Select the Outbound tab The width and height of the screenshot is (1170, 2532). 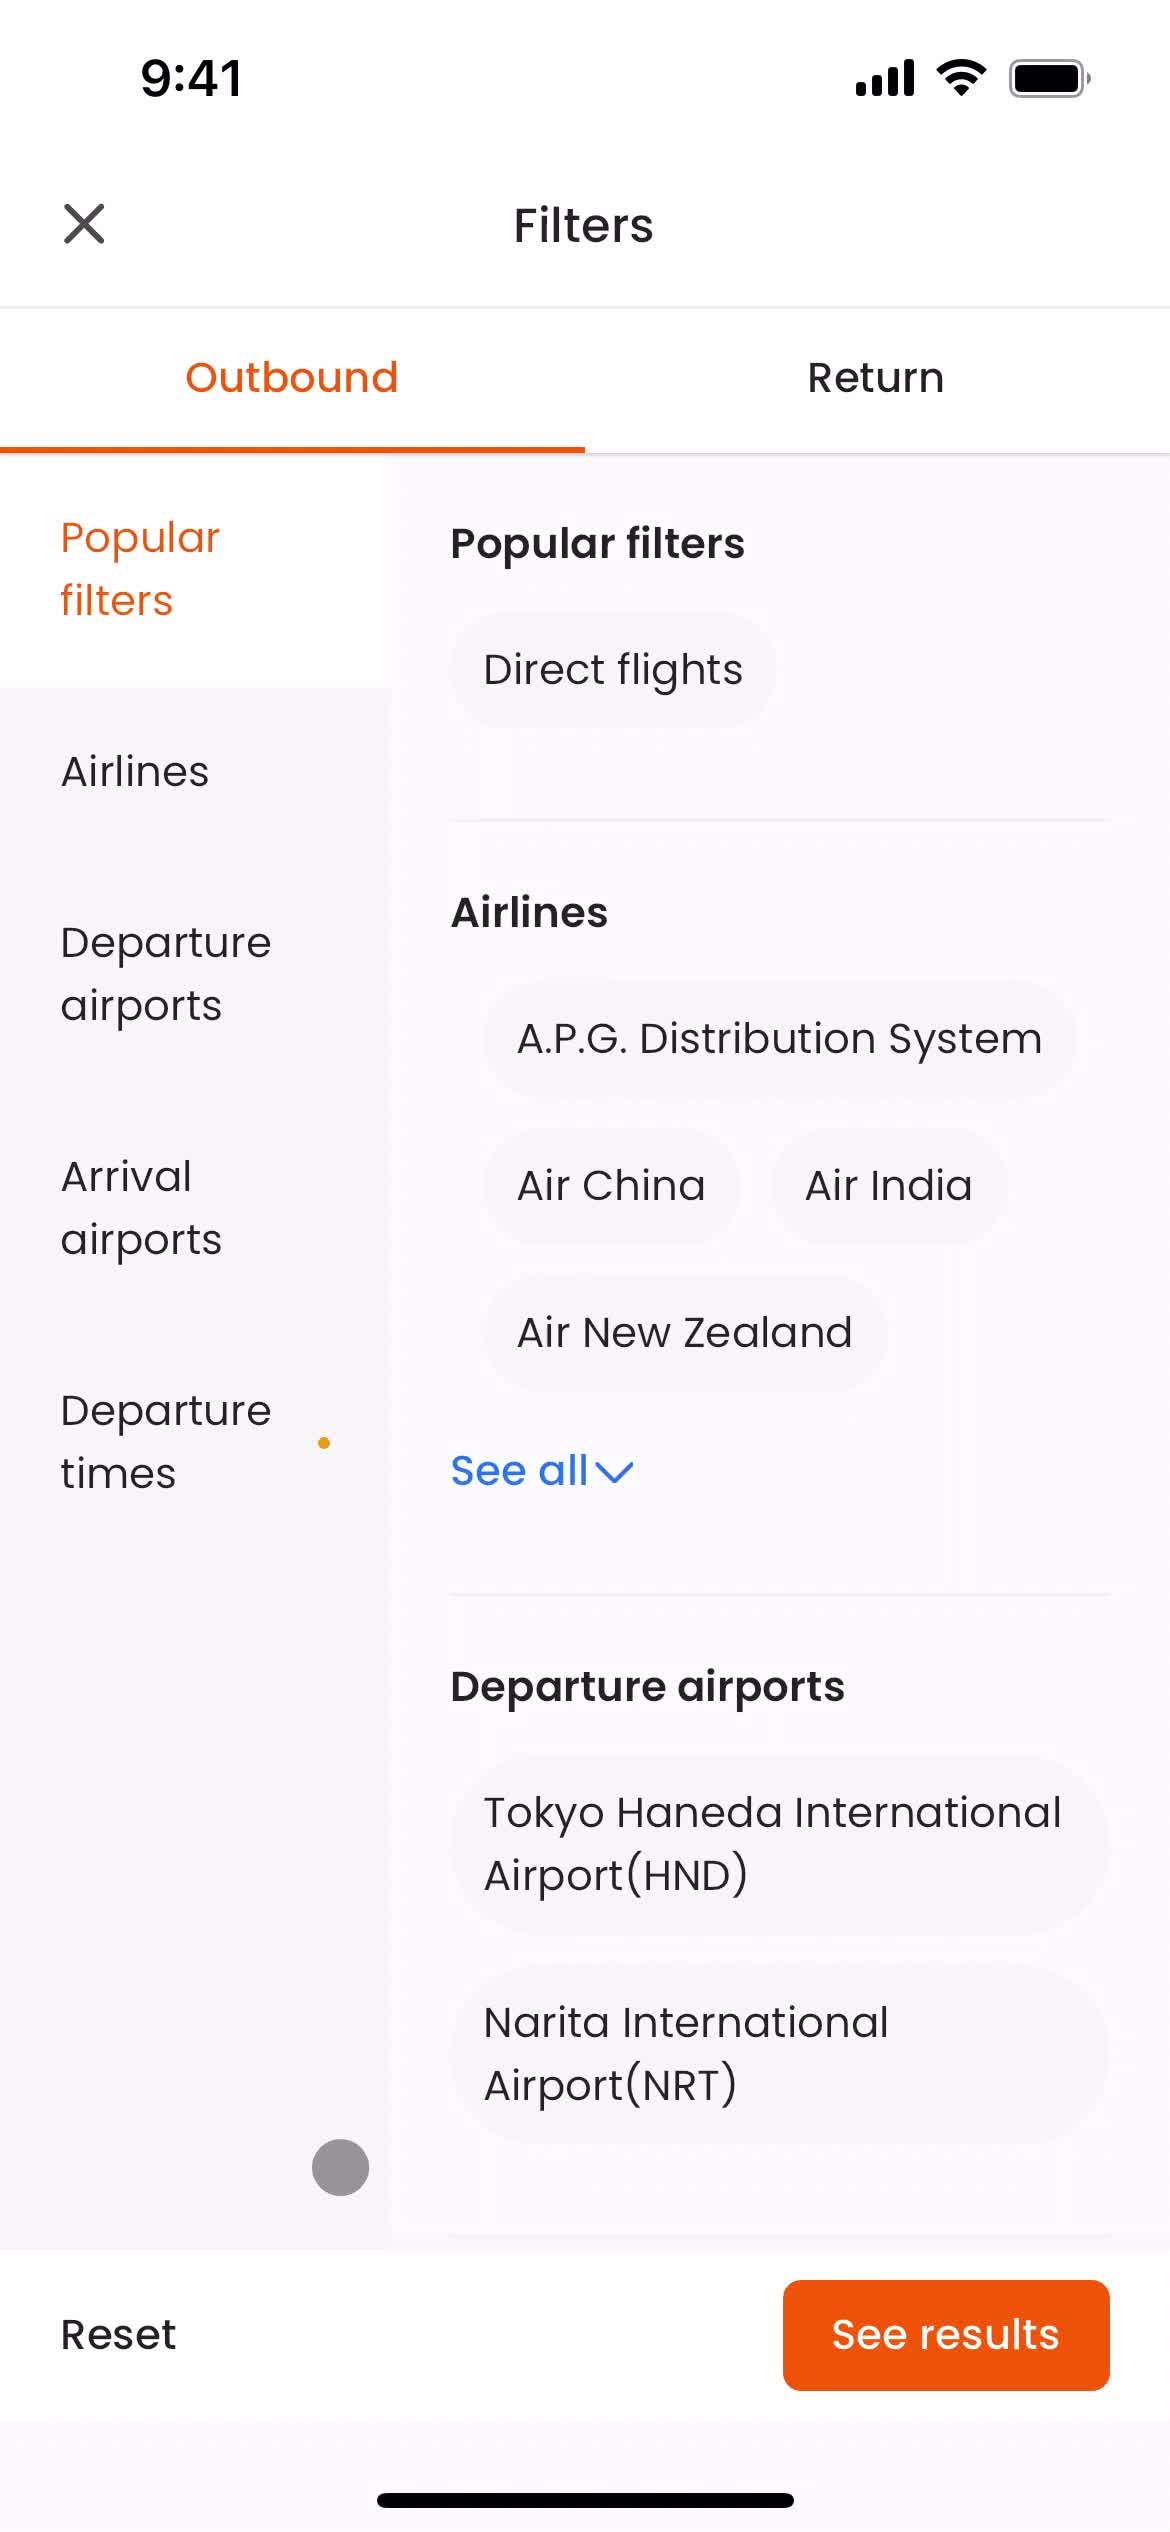coord(292,378)
